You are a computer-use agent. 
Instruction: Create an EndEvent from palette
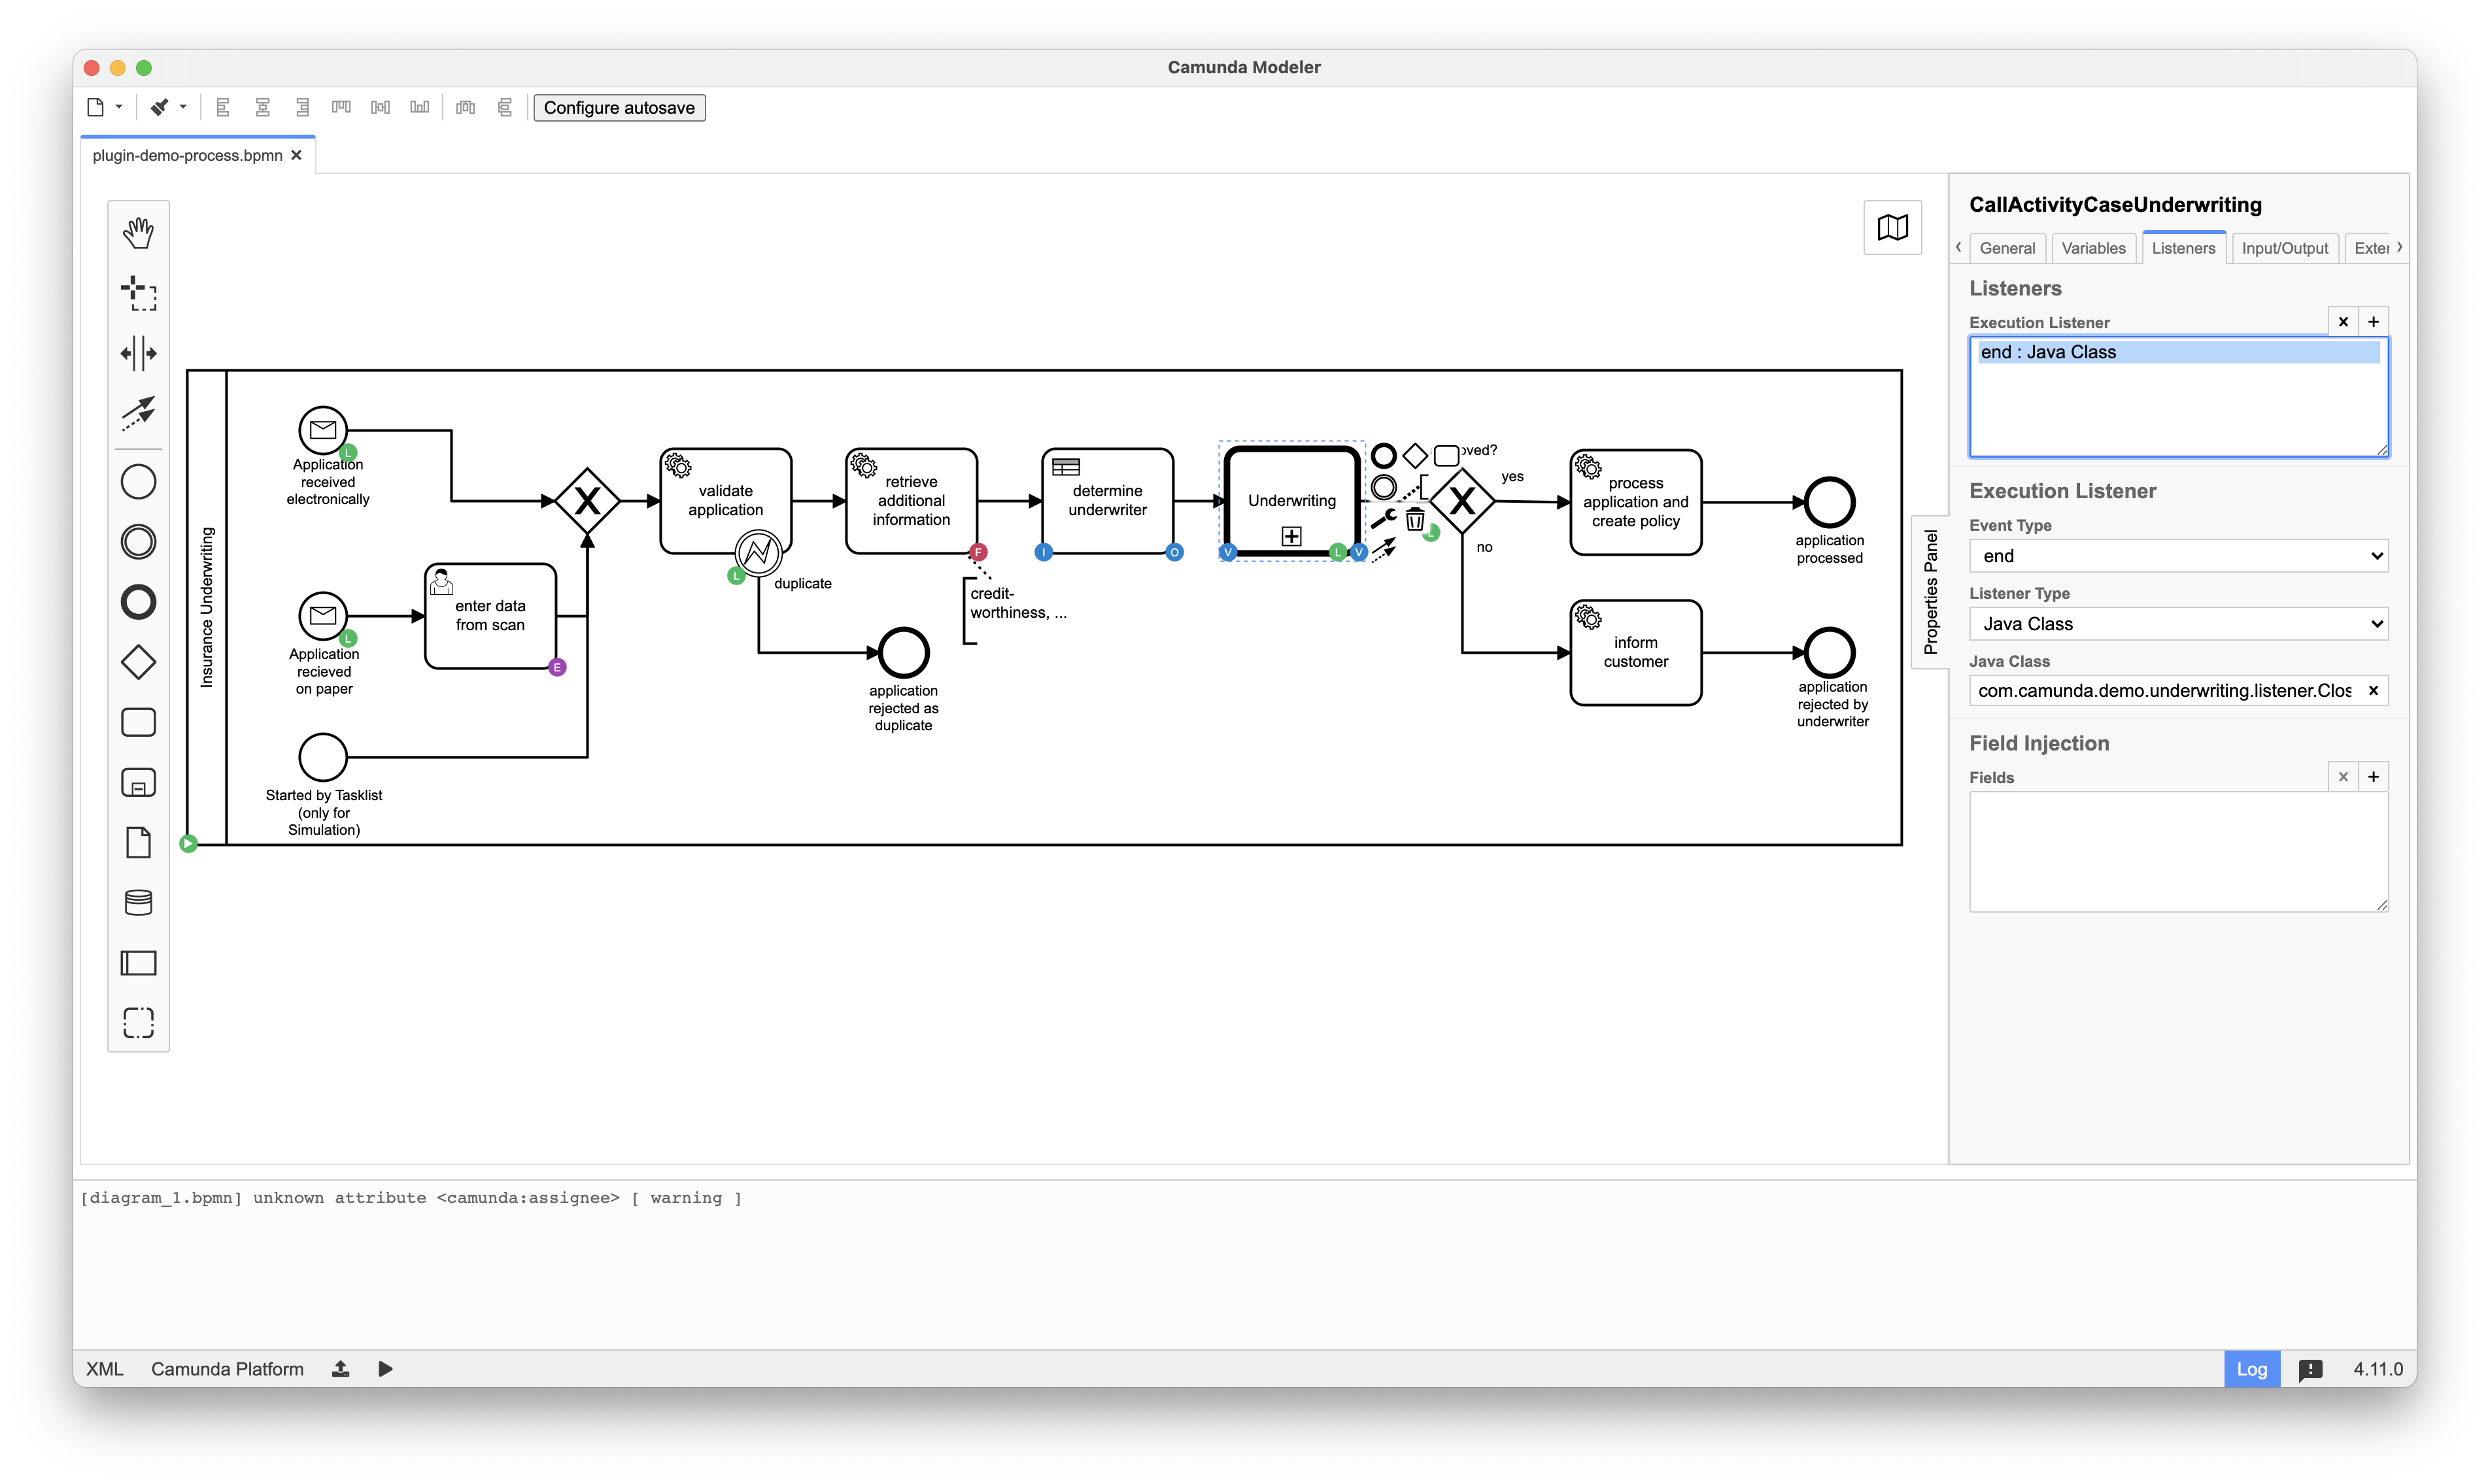coord(138,602)
